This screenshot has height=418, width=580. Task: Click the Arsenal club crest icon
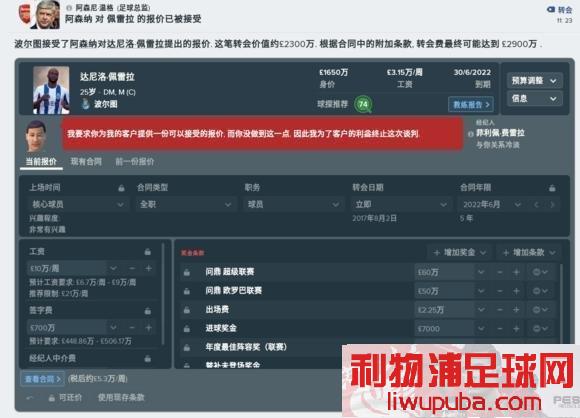(25, 14)
